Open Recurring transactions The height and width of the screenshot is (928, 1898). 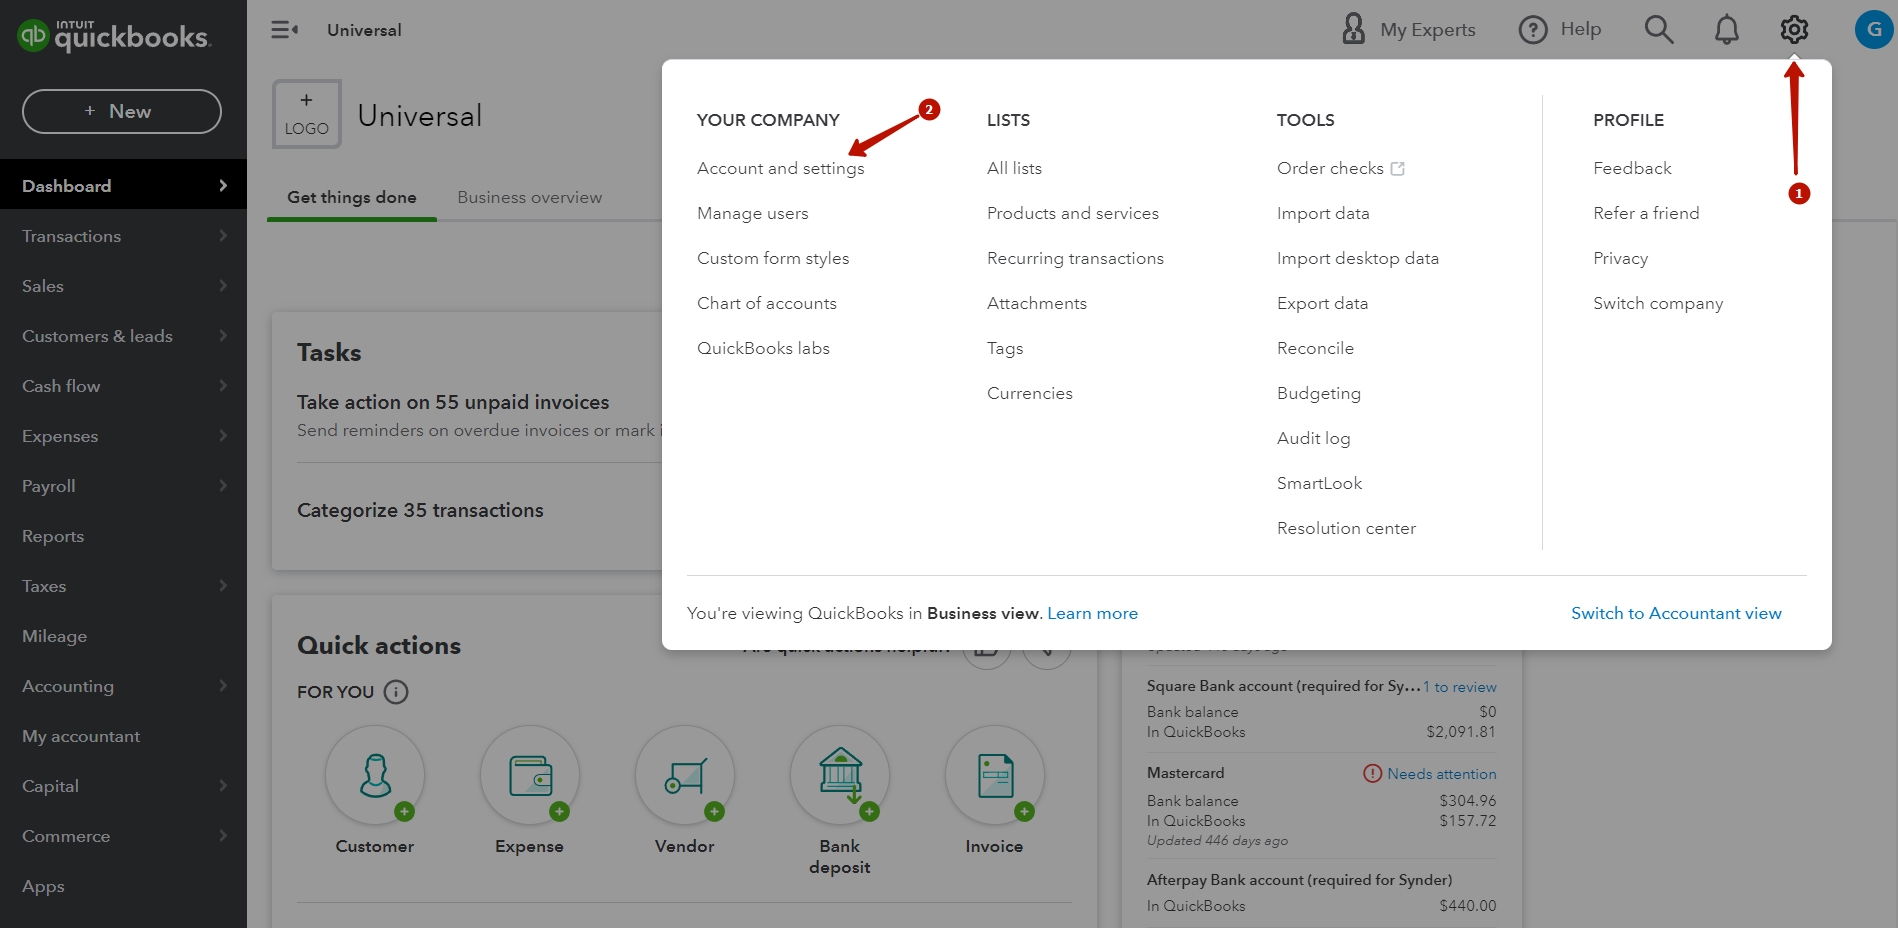(x=1076, y=258)
